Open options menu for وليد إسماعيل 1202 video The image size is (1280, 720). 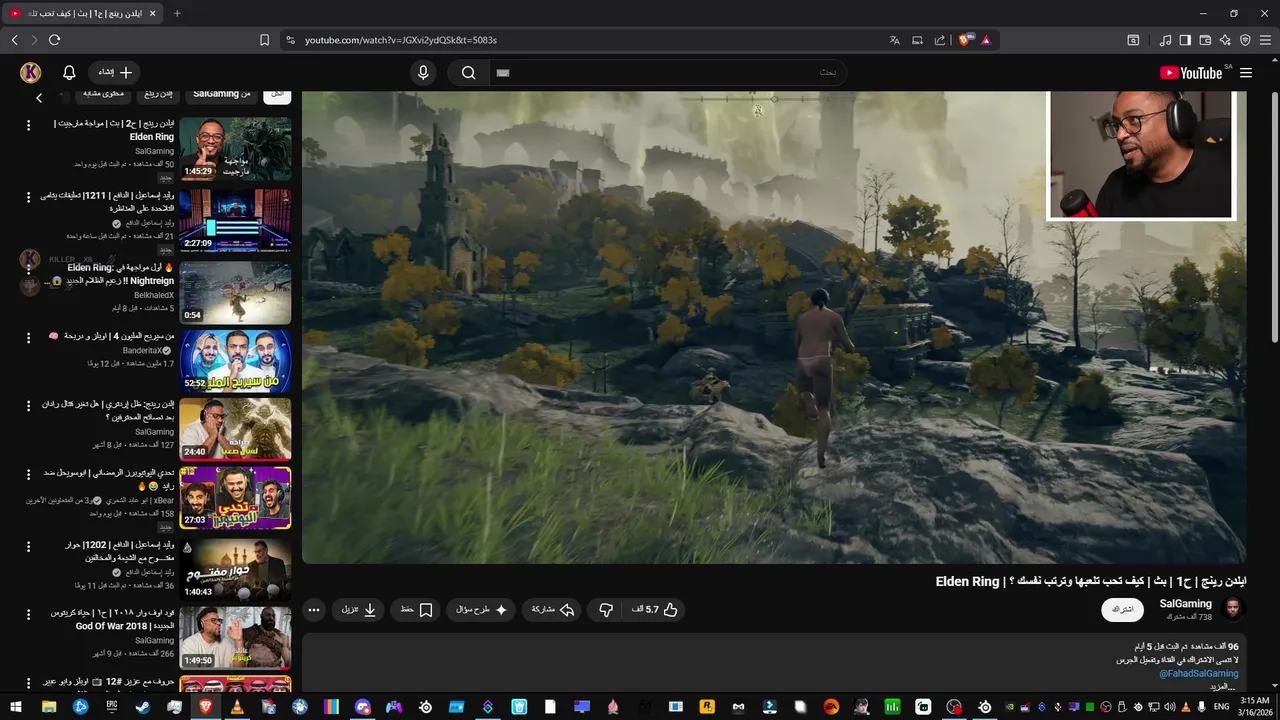tap(28, 547)
